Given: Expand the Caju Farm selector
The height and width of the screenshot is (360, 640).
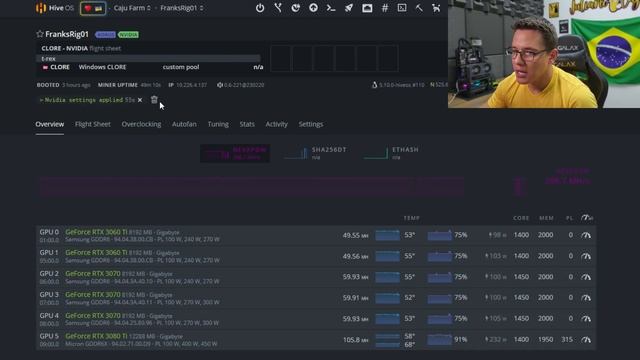Looking at the screenshot, I should (132, 8).
